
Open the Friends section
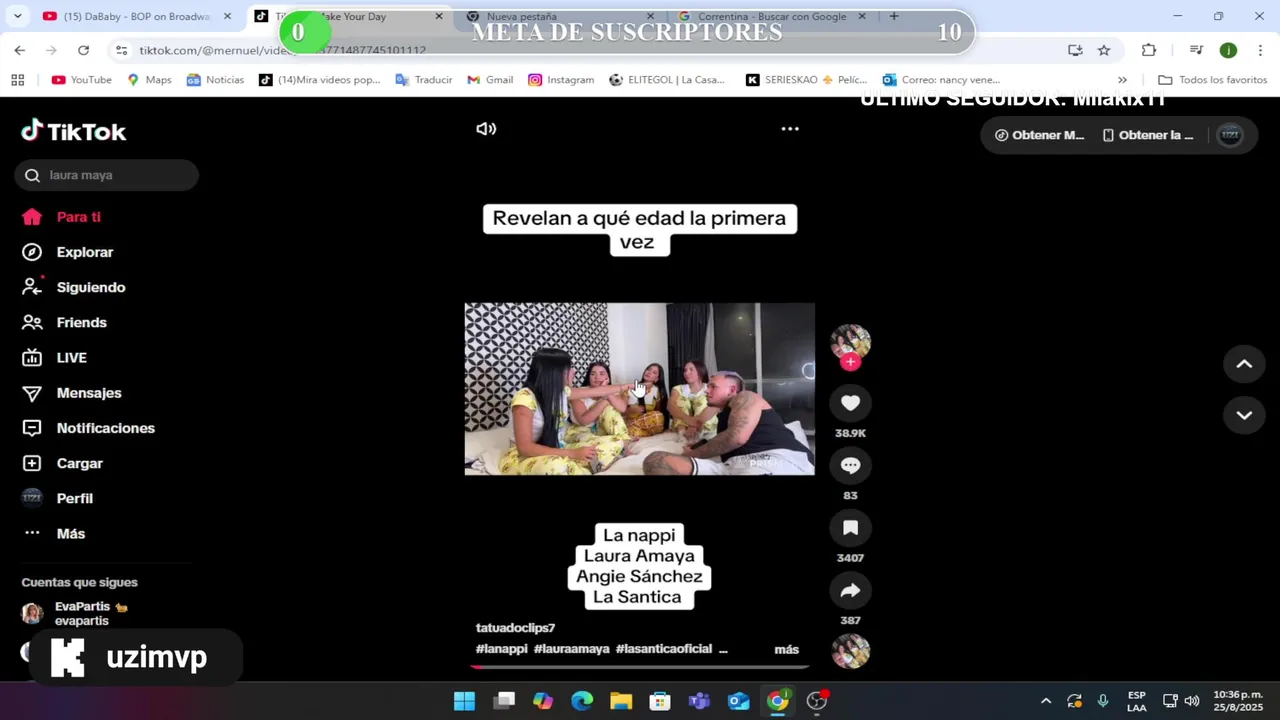tap(65, 322)
